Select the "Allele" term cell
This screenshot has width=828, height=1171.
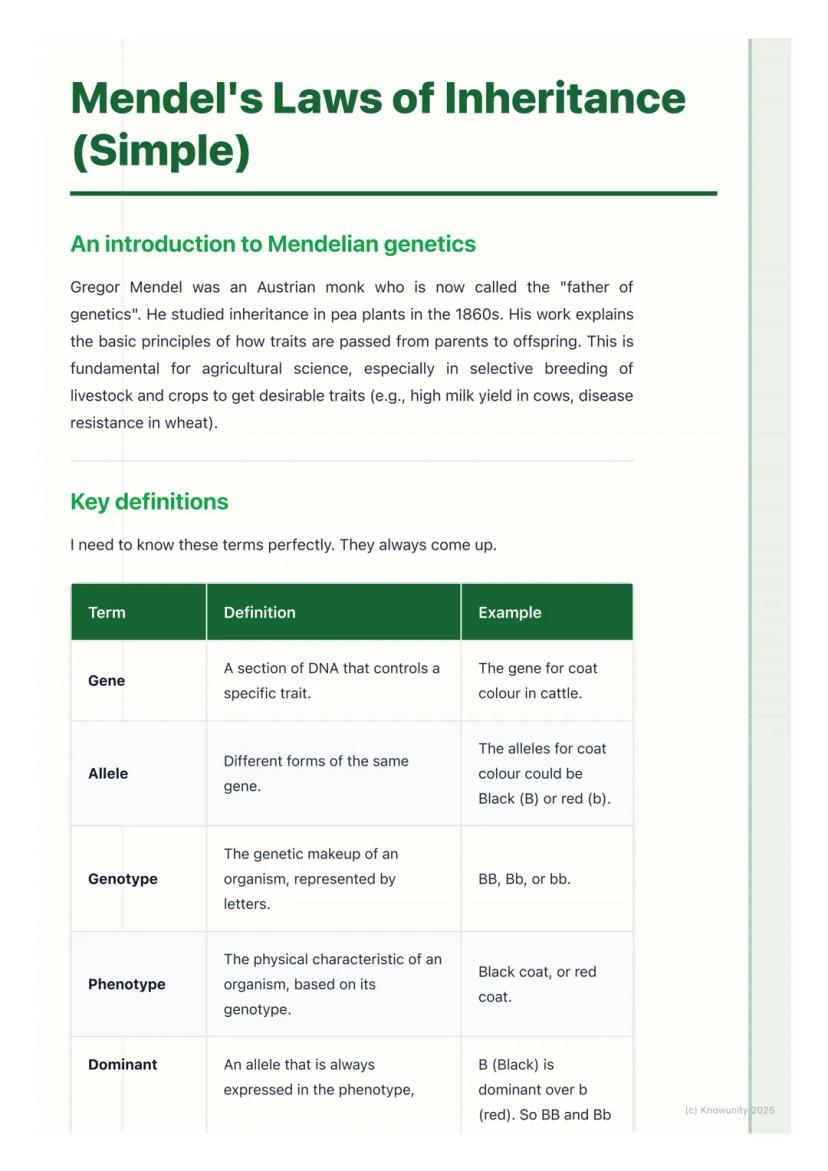tap(108, 773)
